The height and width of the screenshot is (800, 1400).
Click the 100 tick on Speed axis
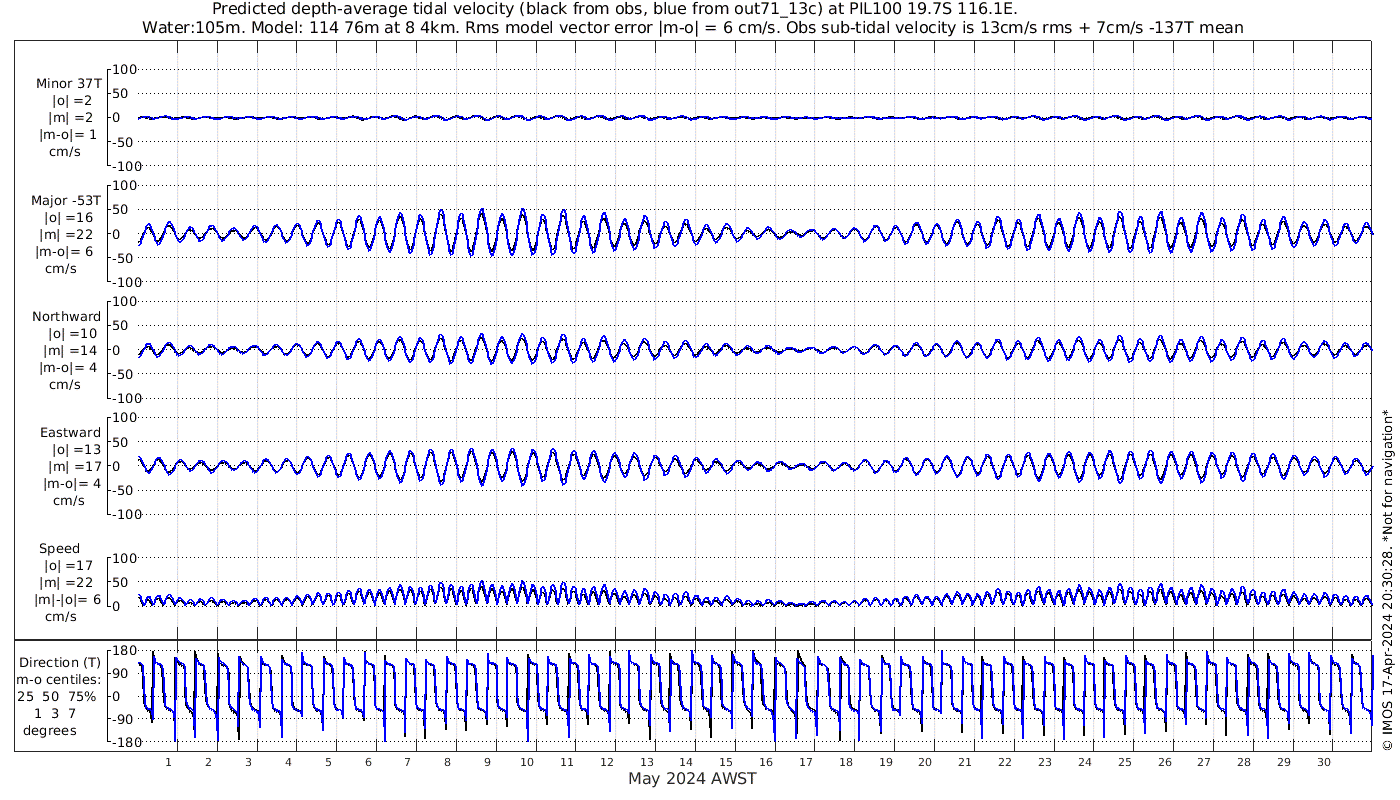123,558
